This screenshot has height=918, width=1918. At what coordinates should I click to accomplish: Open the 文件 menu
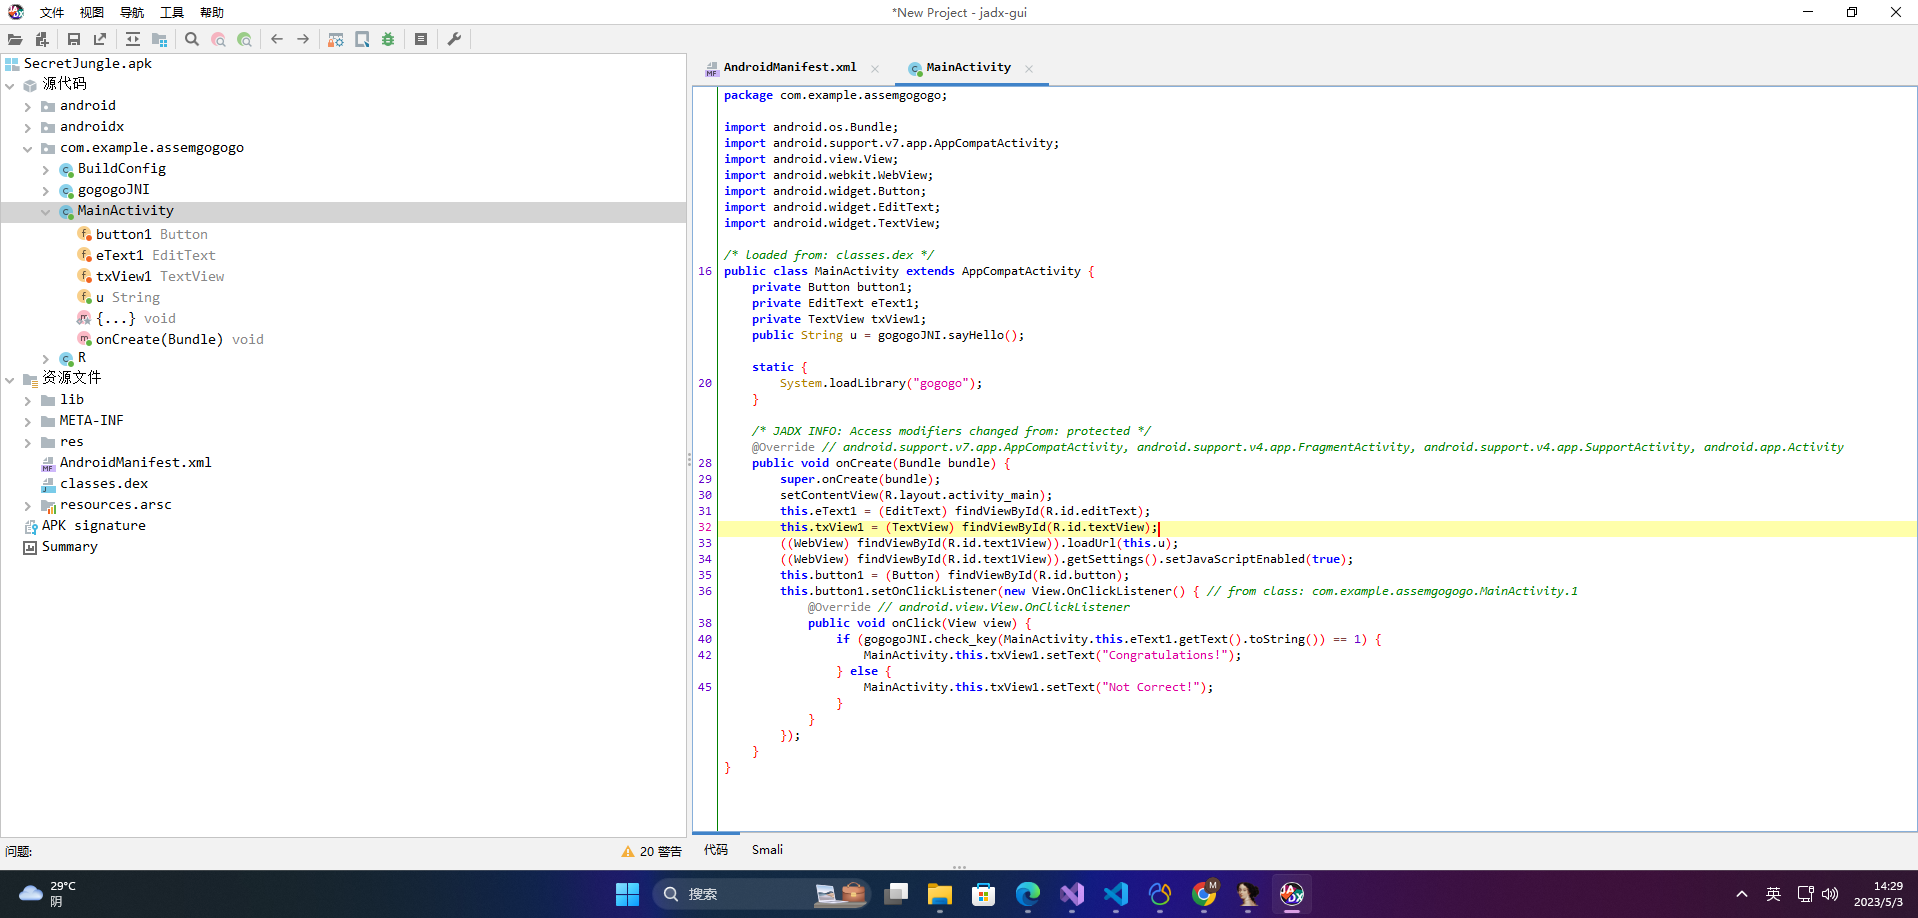pos(52,12)
